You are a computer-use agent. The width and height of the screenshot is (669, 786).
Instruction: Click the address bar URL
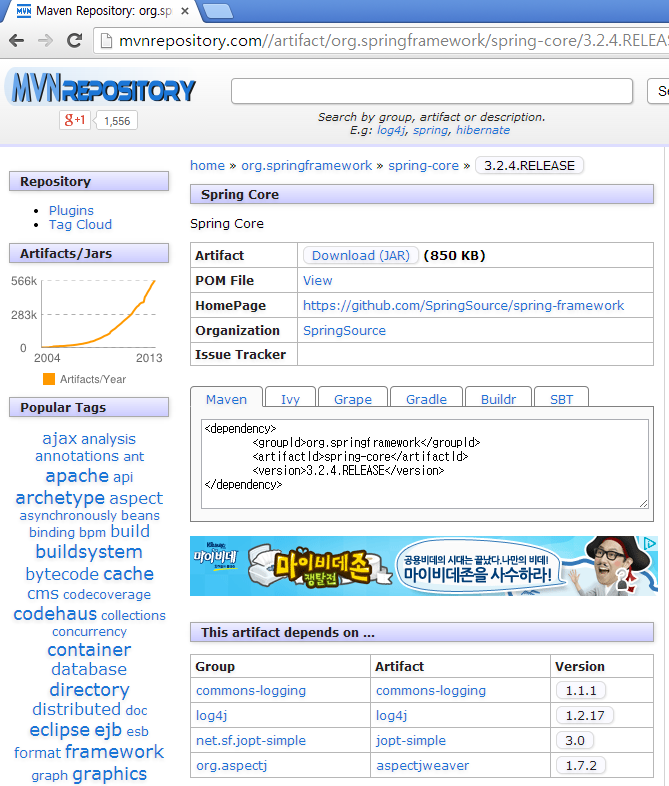380,41
